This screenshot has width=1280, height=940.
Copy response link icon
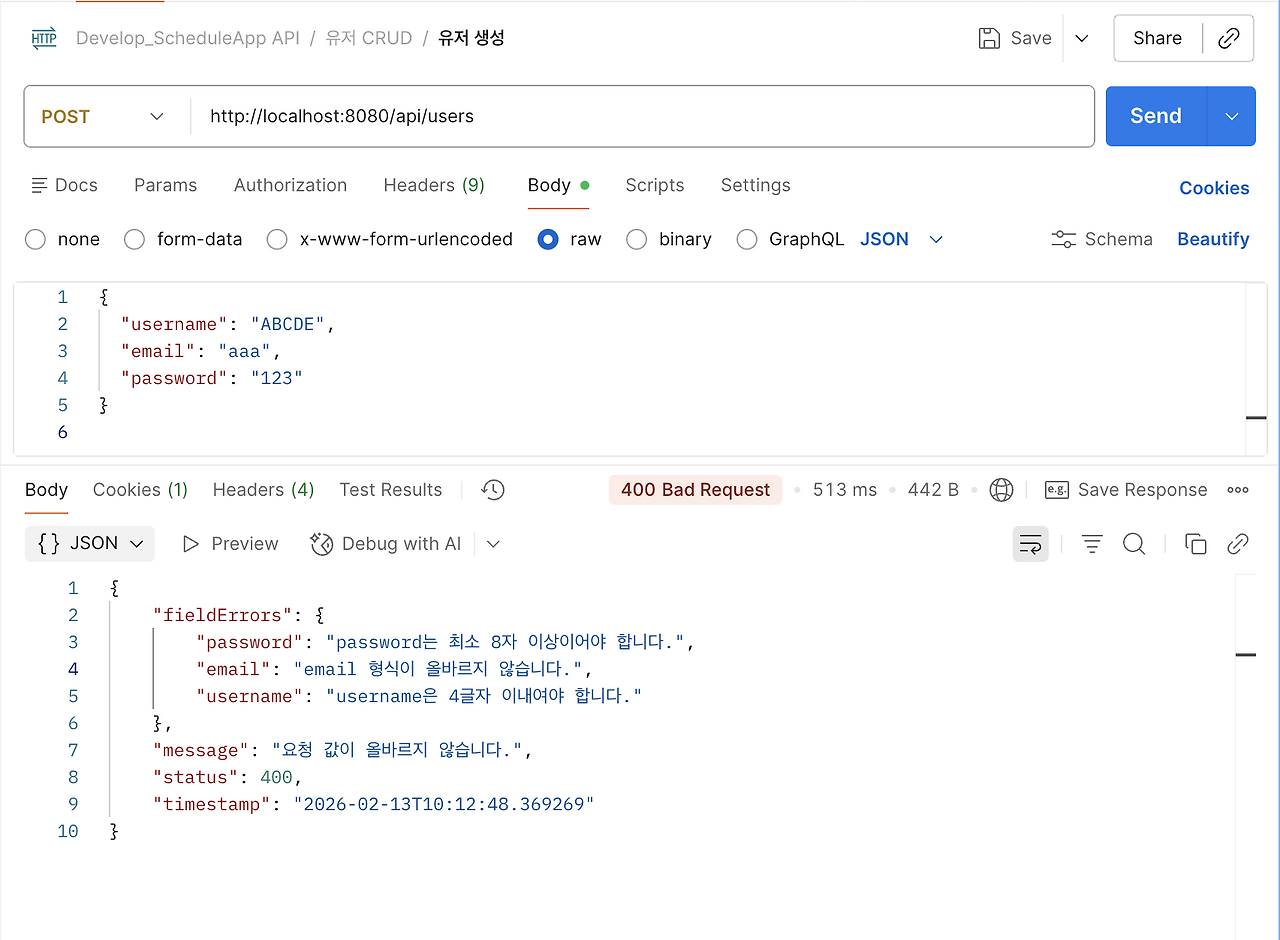click(x=1238, y=544)
